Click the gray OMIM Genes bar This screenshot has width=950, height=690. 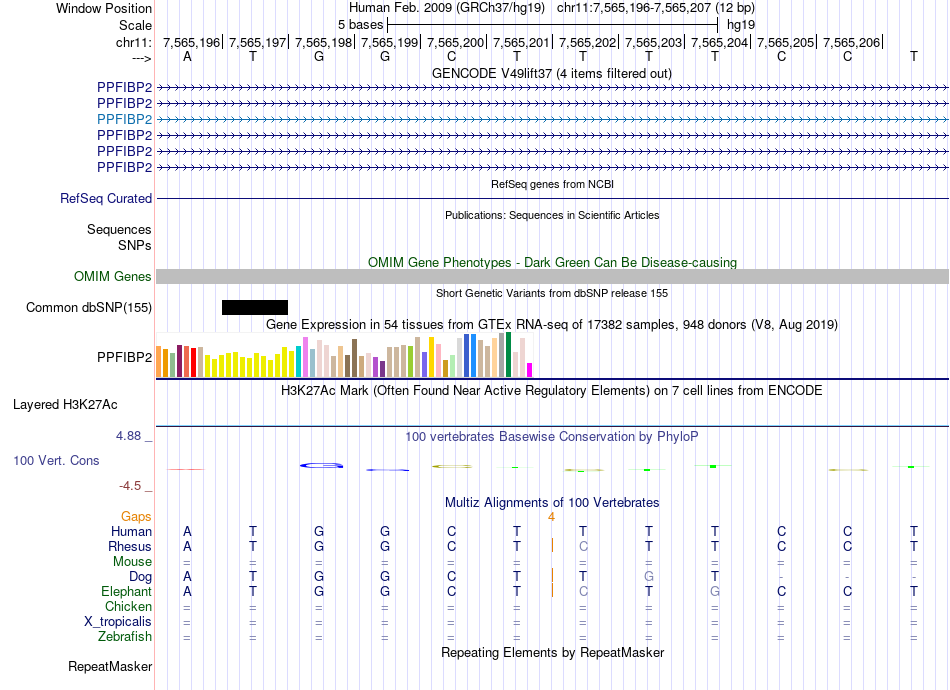552,276
